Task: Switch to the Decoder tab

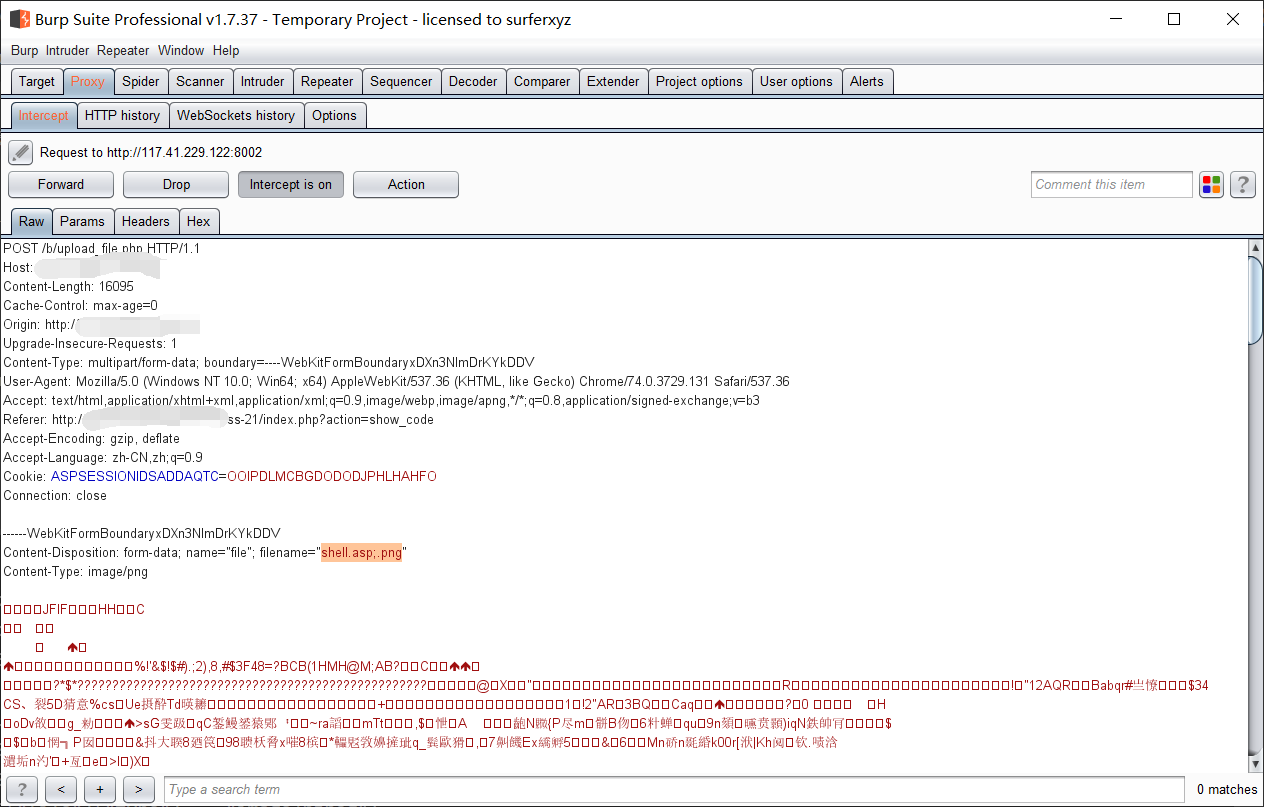Action: 473,82
